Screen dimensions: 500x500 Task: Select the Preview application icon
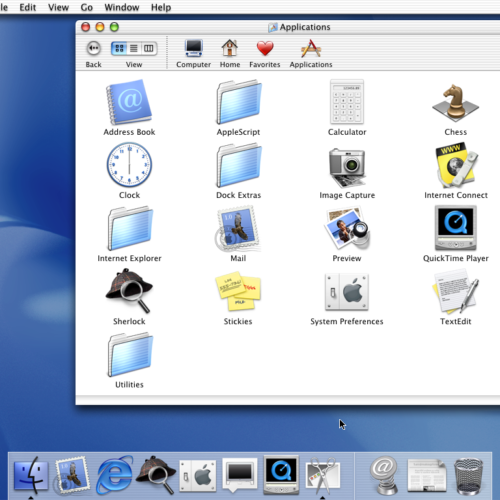[347, 228]
